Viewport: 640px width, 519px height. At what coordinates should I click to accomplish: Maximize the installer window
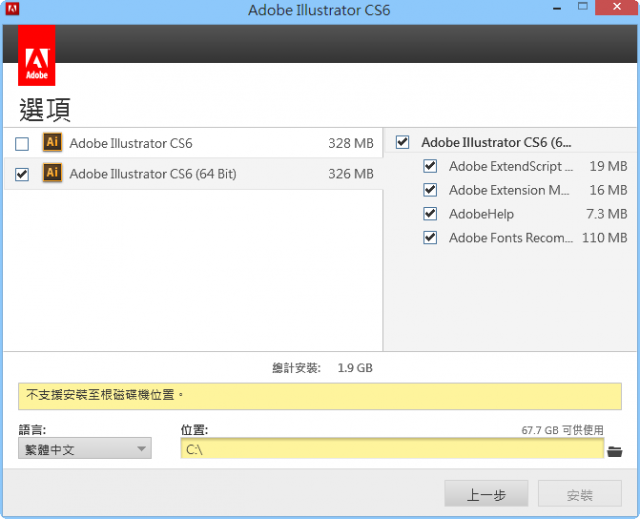click(582, 7)
